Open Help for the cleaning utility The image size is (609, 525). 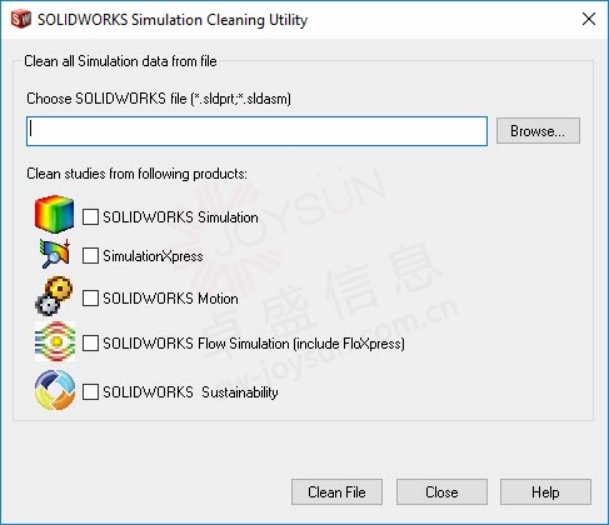click(x=546, y=492)
